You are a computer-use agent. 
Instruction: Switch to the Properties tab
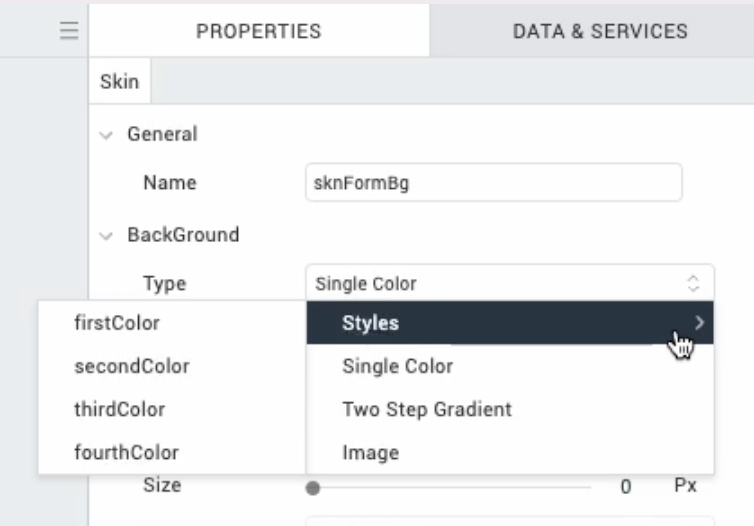(x=258, y=31)
